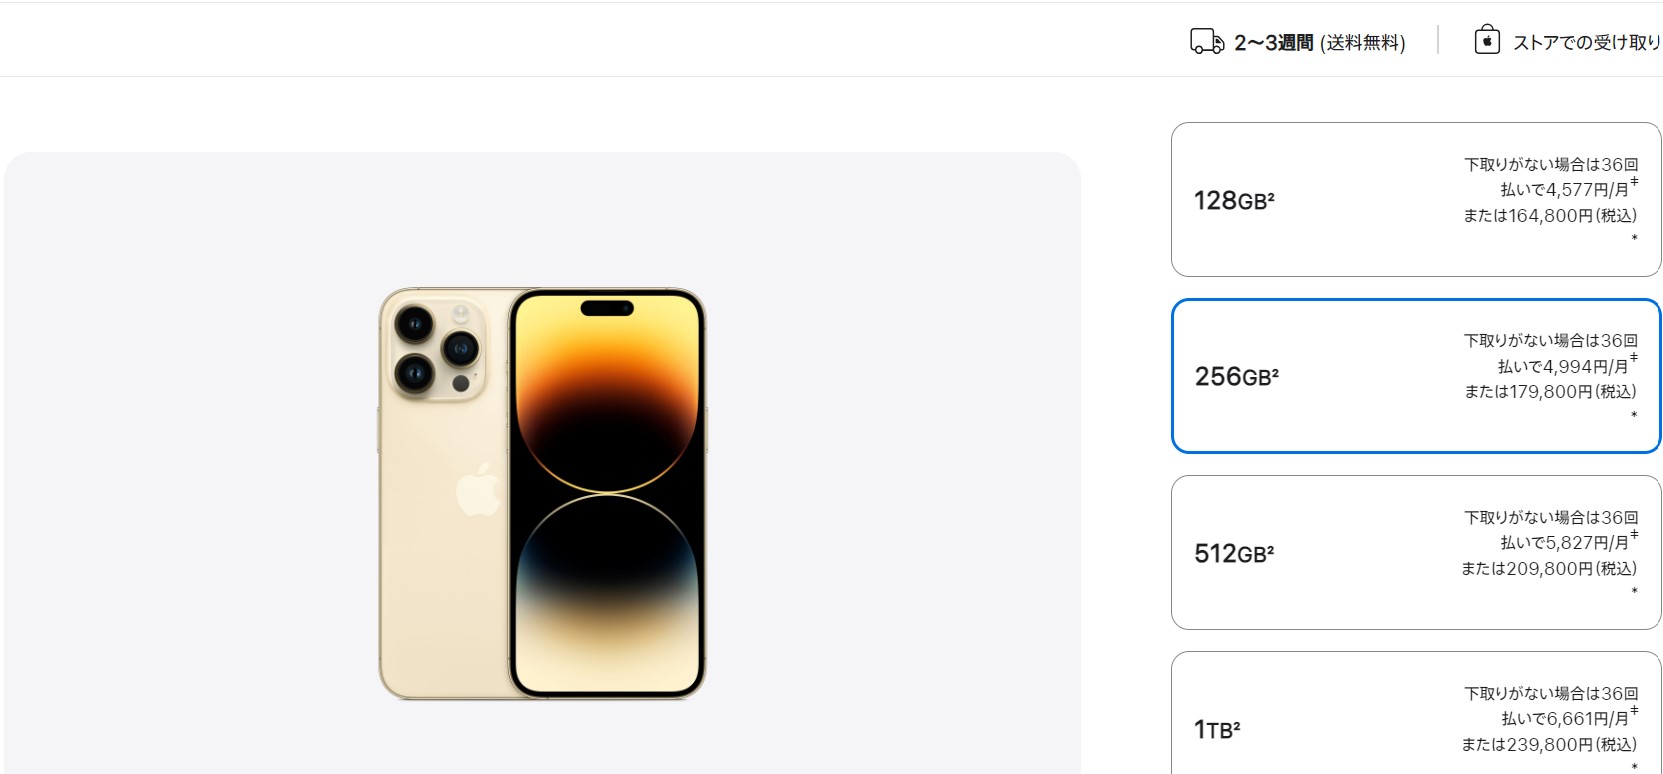Click the delivery truck icon
The height and width of the screenshot is (774, 1663).
pos(1207,41)
